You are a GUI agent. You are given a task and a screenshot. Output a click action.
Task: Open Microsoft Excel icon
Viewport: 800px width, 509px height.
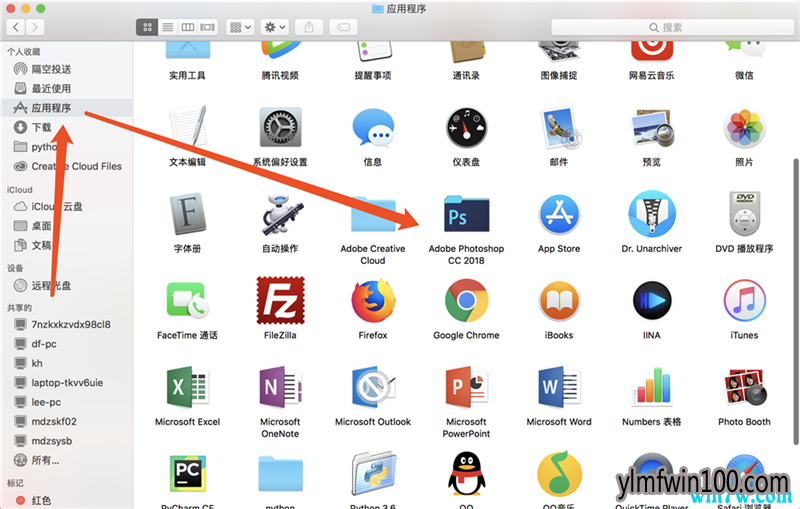[x=187, y=388]
